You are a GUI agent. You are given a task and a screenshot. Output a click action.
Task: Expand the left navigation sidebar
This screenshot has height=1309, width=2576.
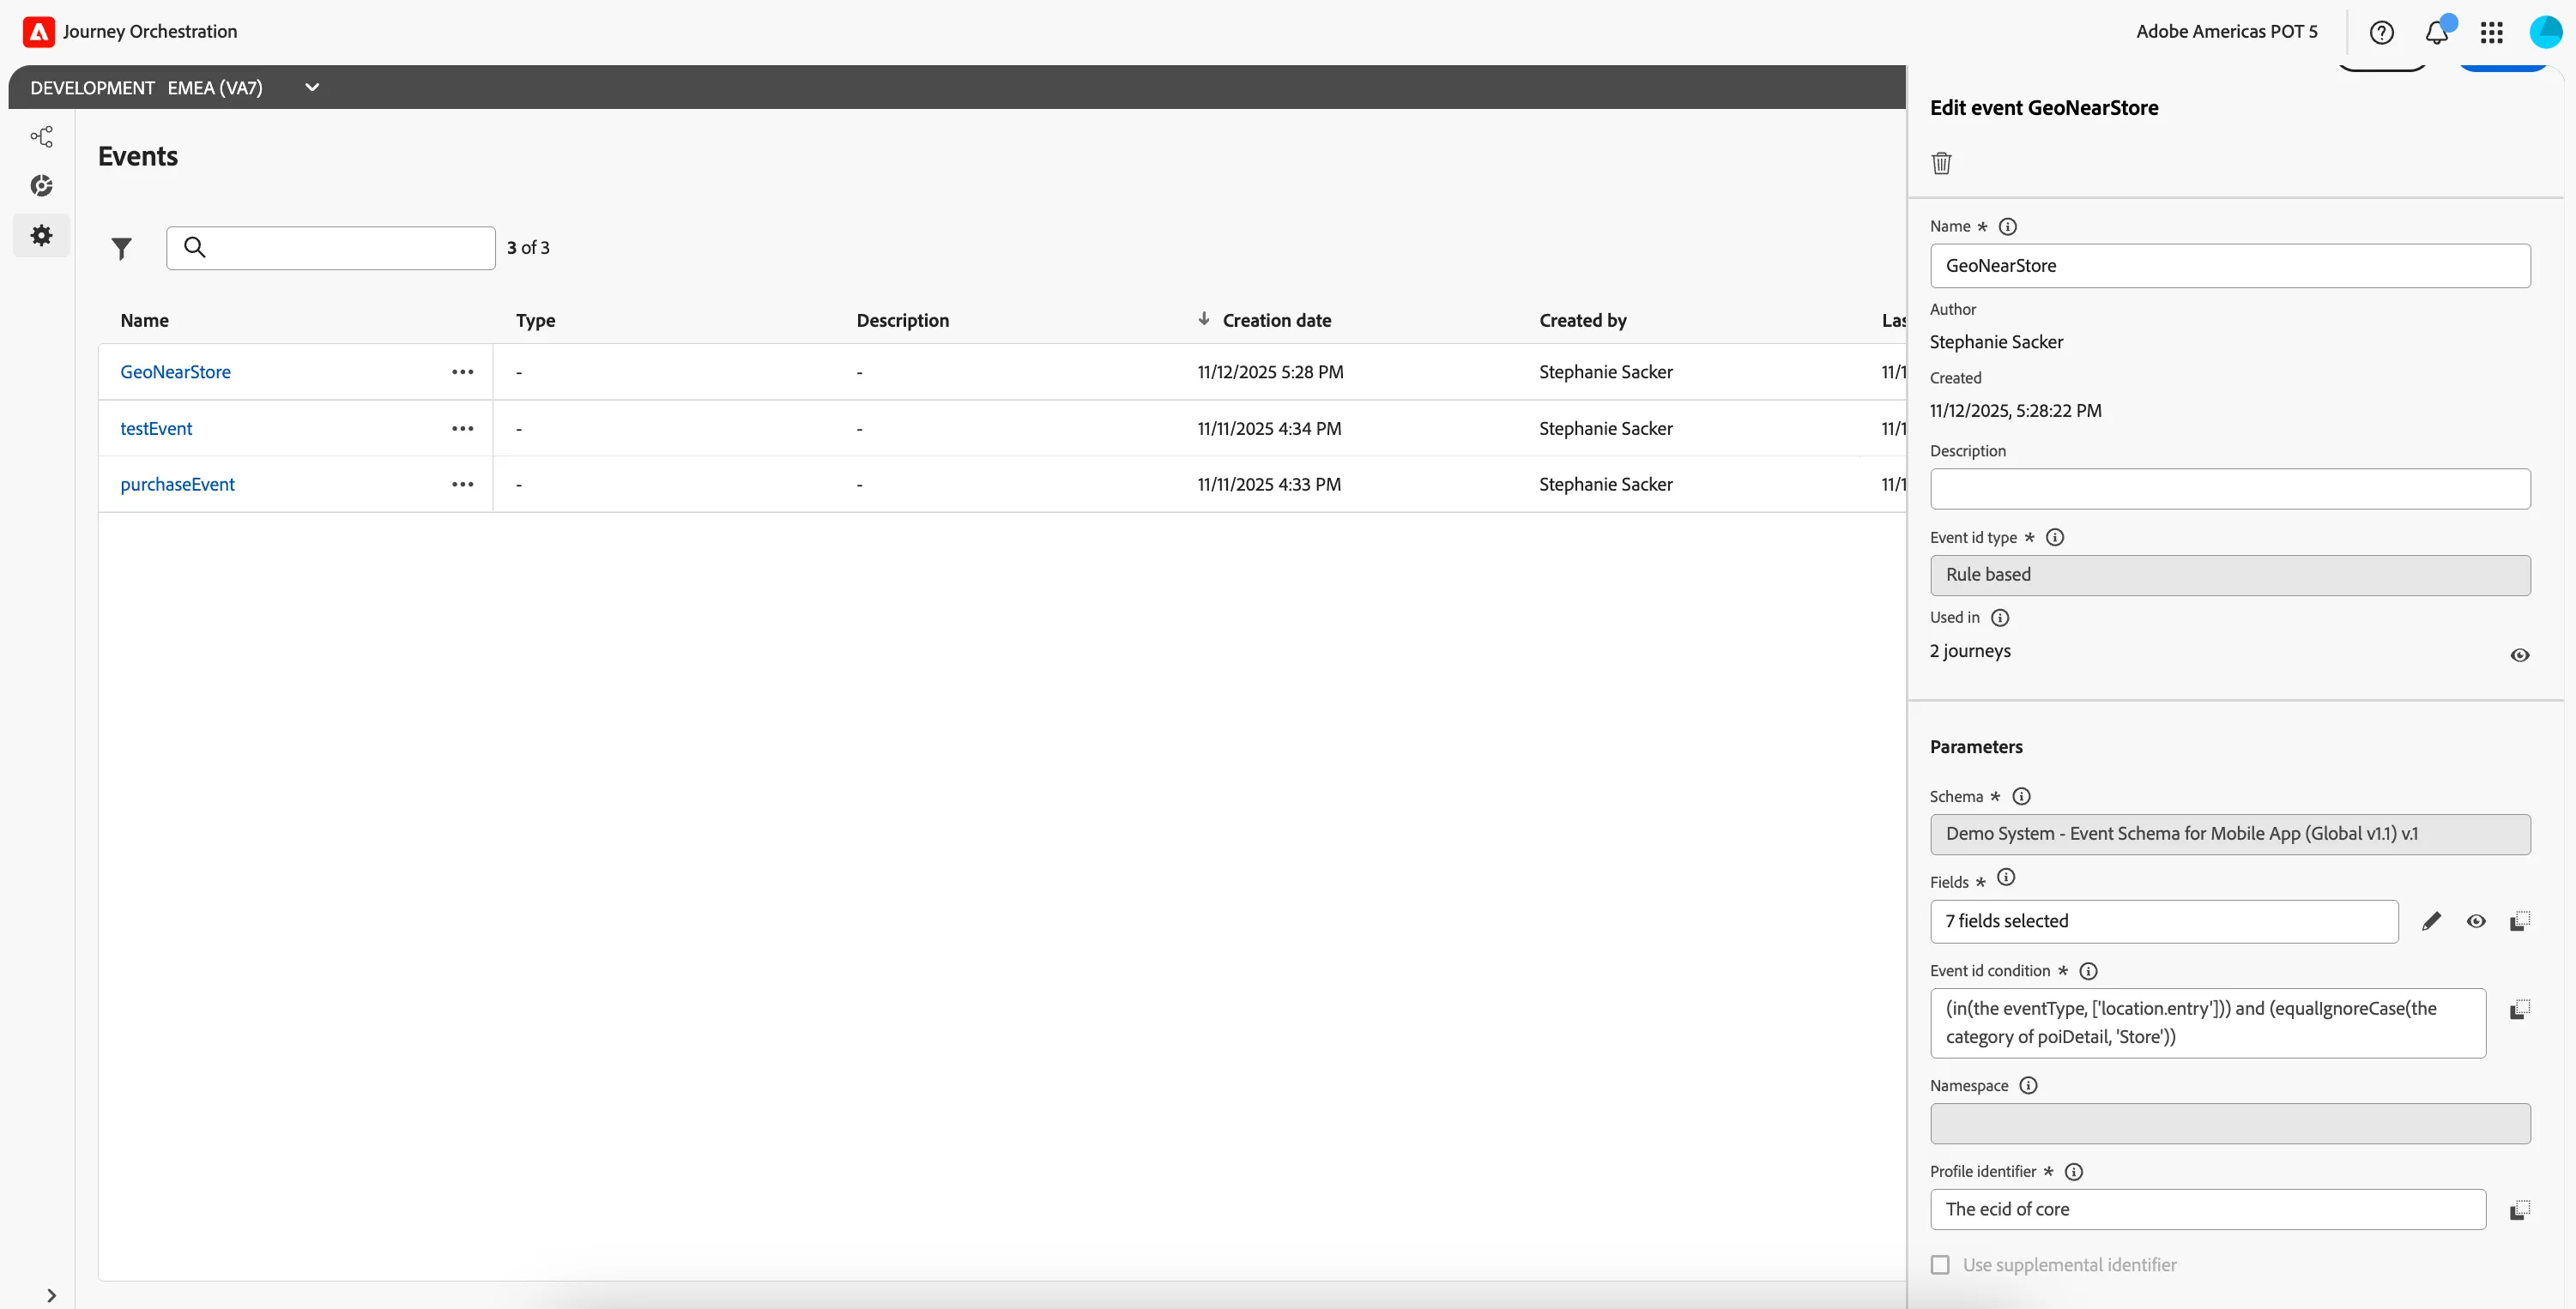coord(51,1295)
